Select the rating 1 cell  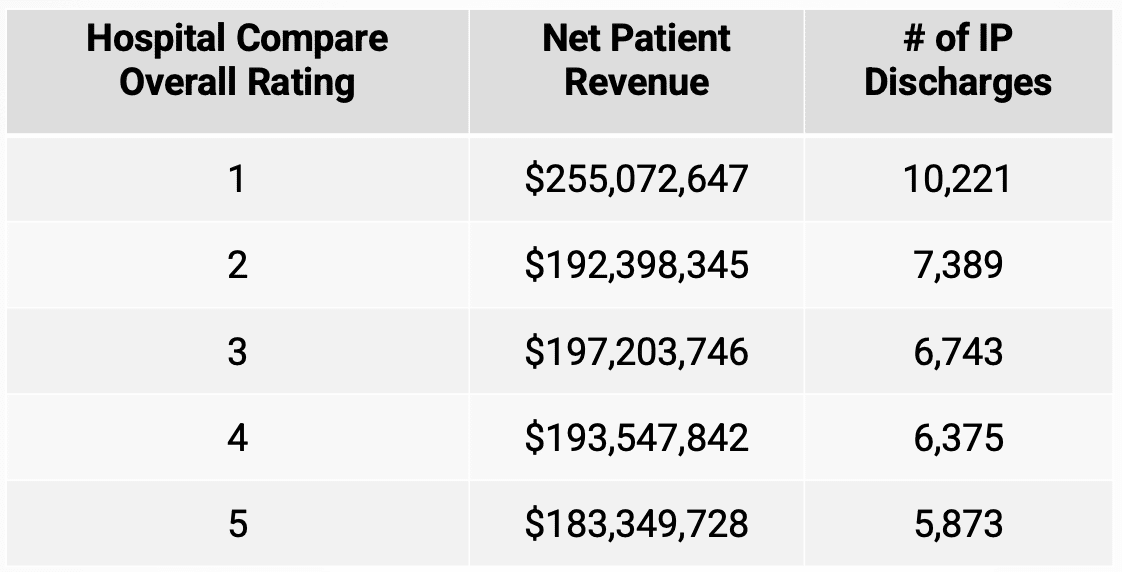(x=237, y=179)
